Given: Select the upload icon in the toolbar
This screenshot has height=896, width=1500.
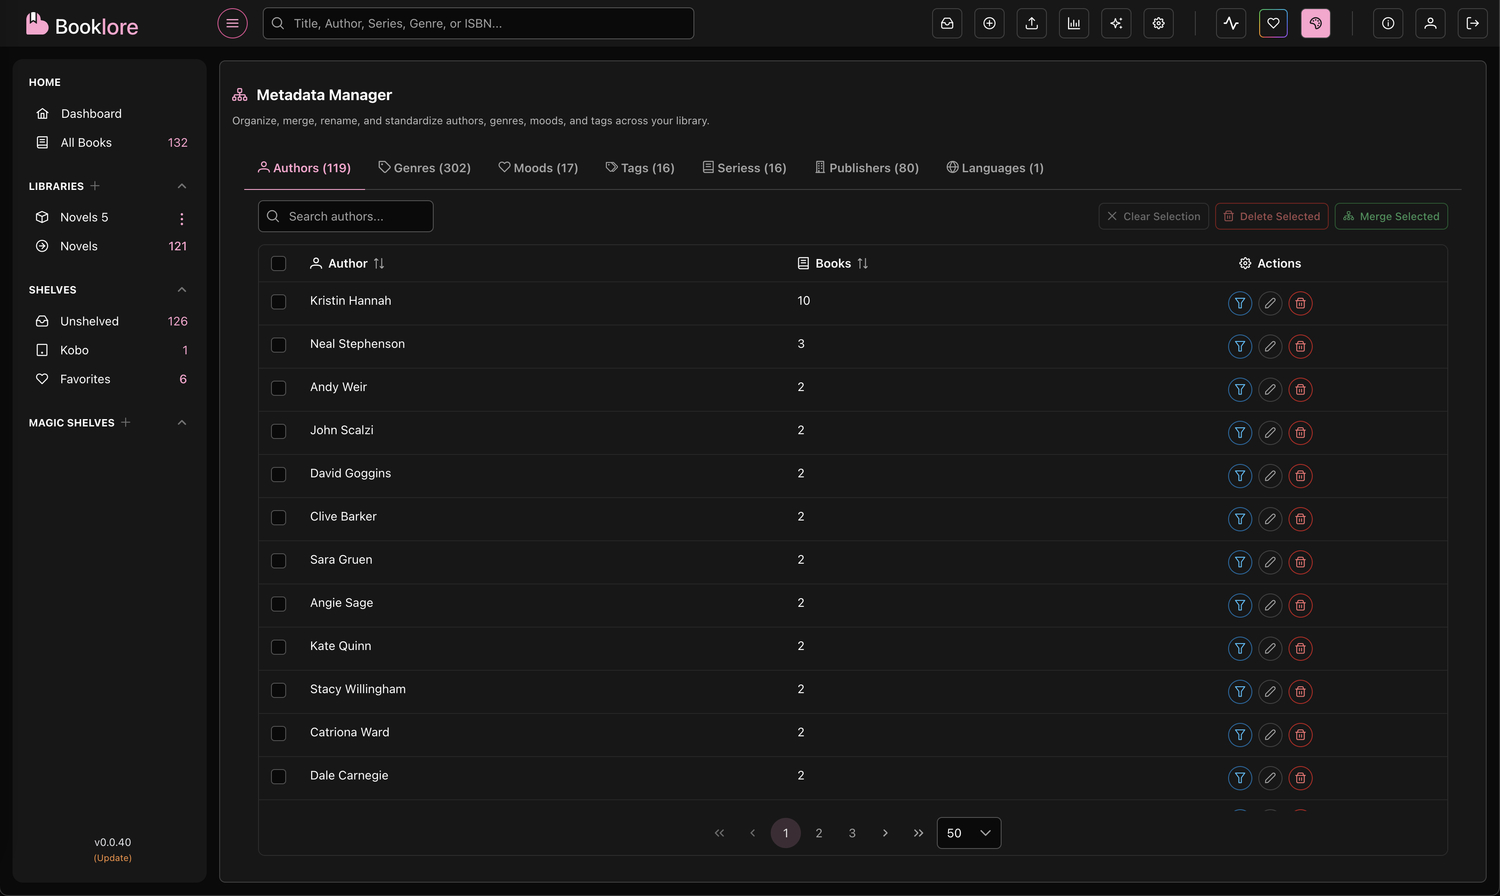Looking at the screenshot, I should click(x=1031, y=23).
